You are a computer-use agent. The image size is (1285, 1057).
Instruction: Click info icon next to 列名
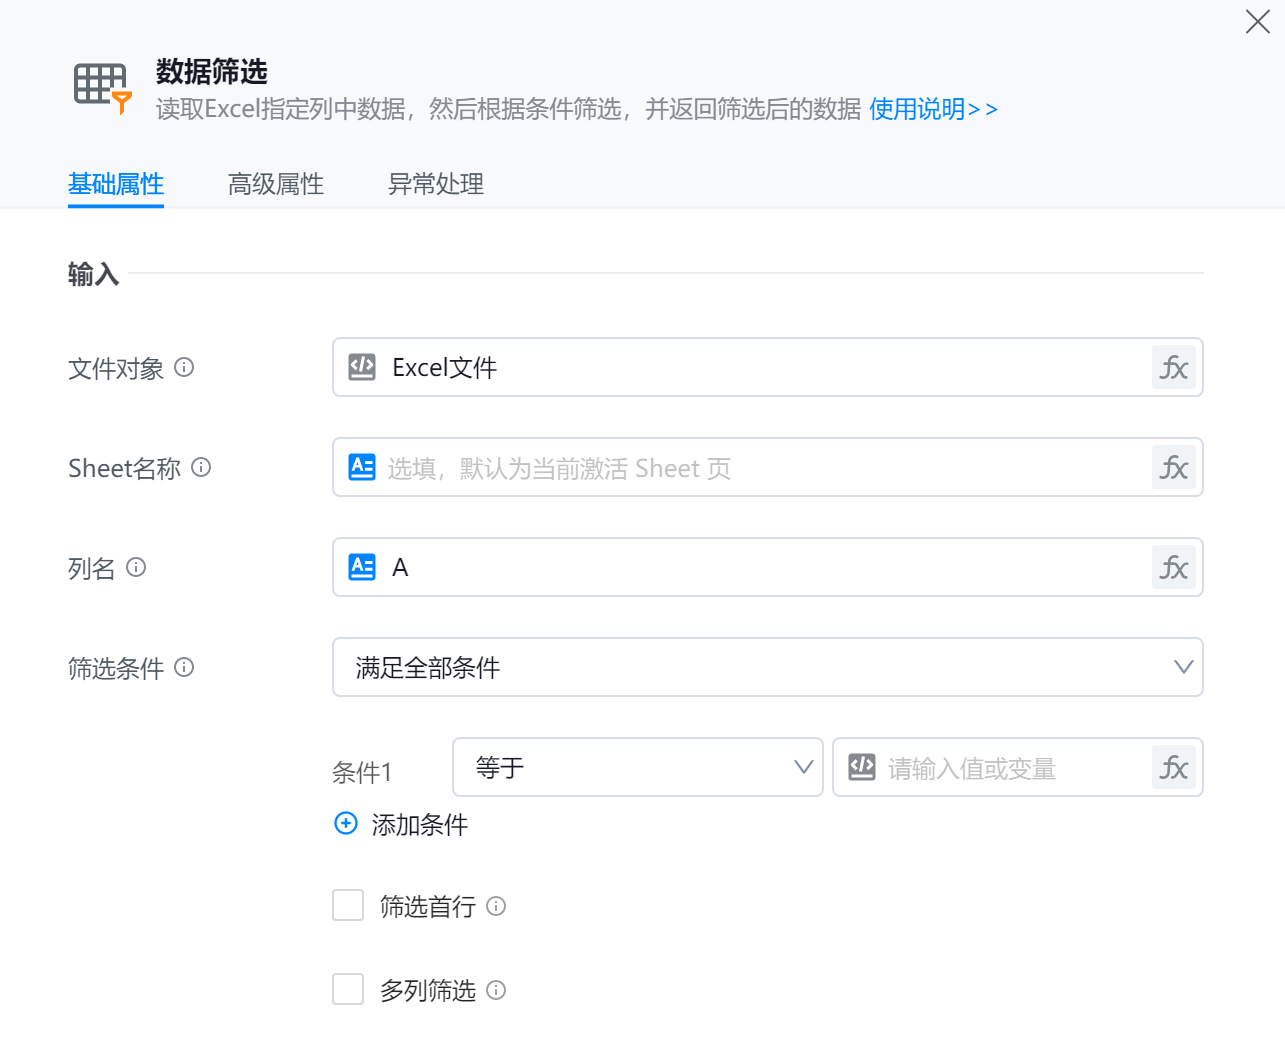(x=137, y=568)
